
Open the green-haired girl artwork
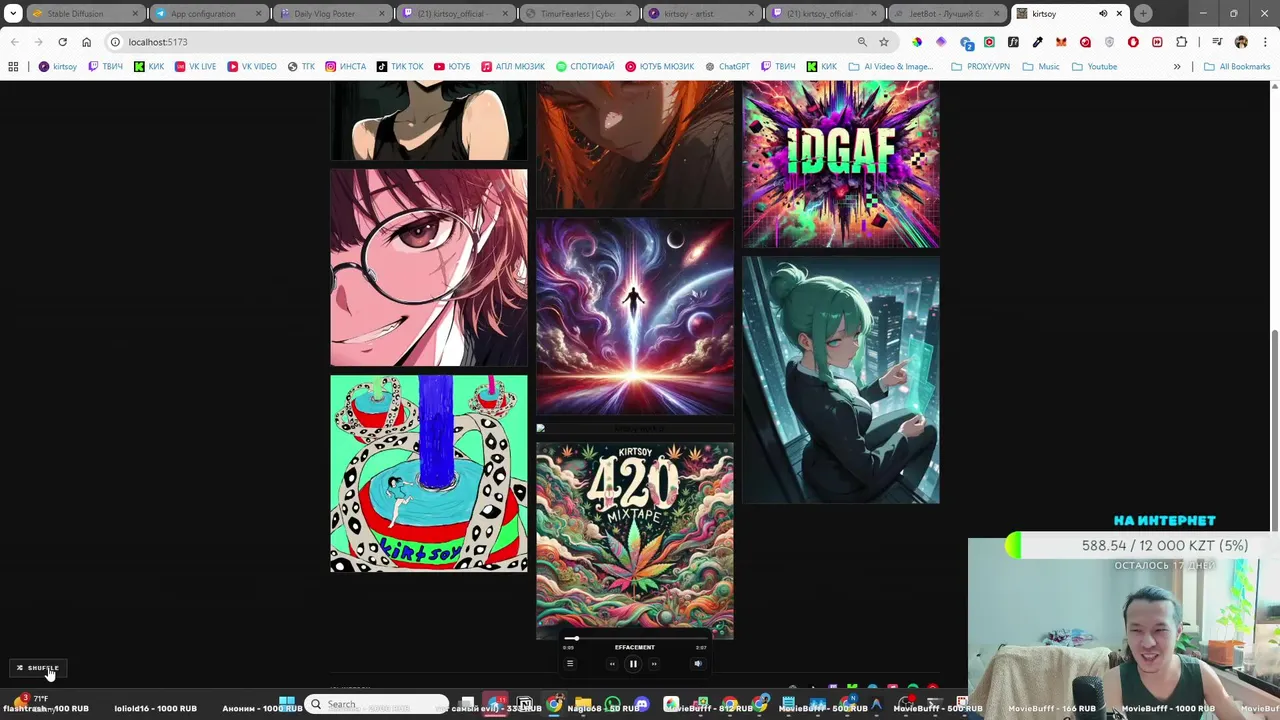coord(841,380)
